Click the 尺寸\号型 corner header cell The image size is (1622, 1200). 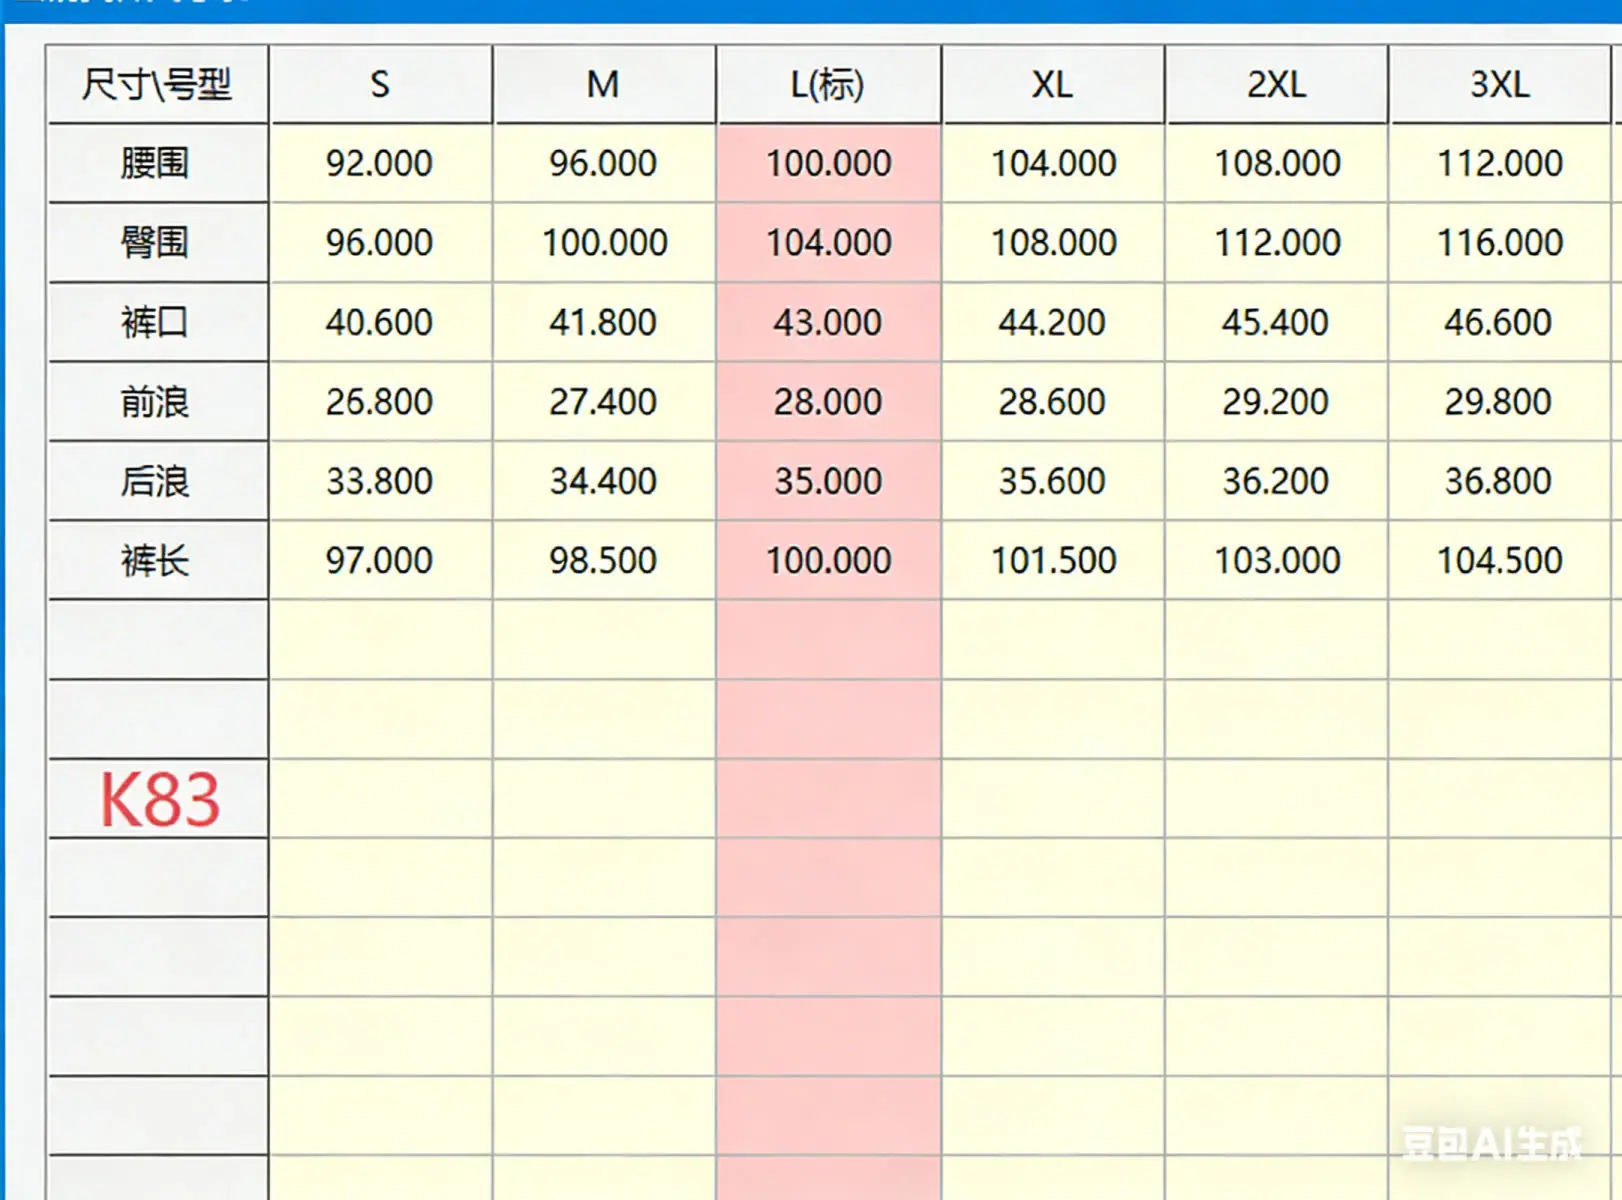point(157,84)
